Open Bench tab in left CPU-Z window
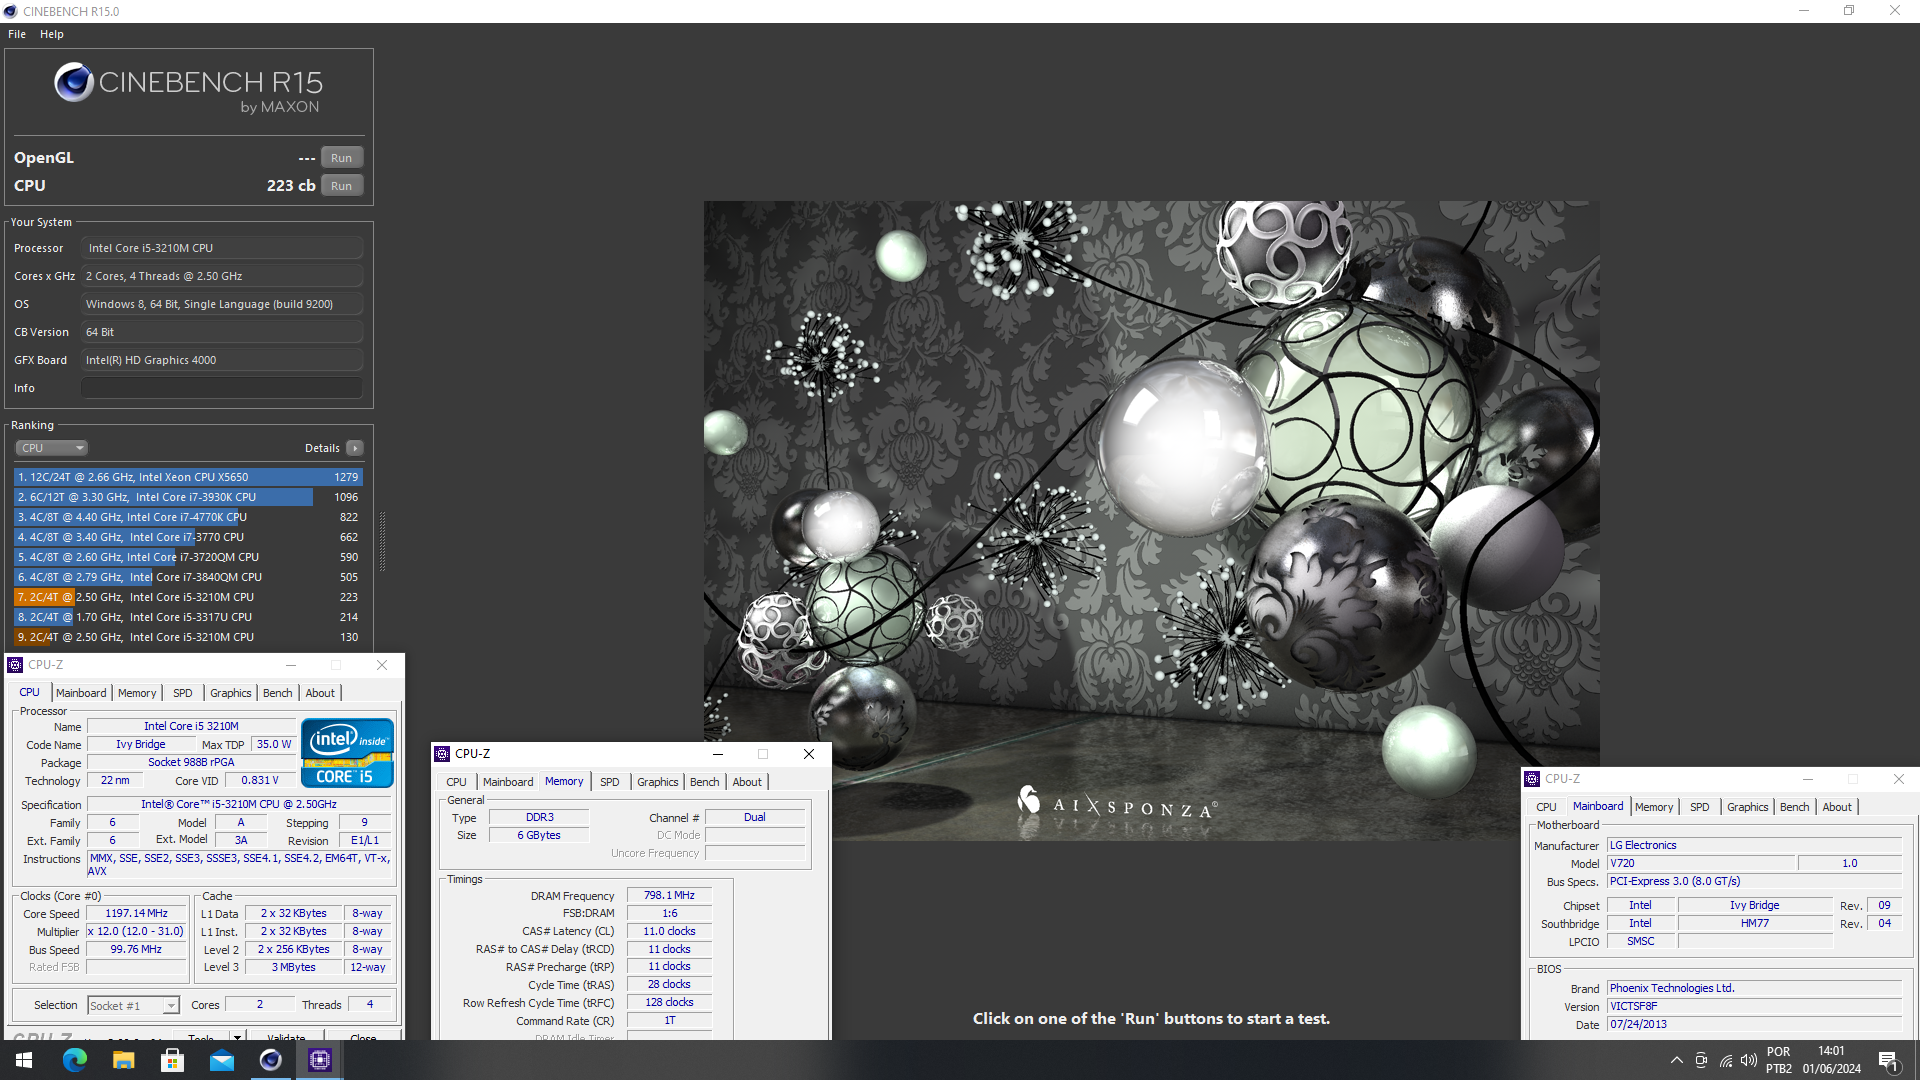The width and height of the screenshot is (1920, 1080). coord(278,693)
